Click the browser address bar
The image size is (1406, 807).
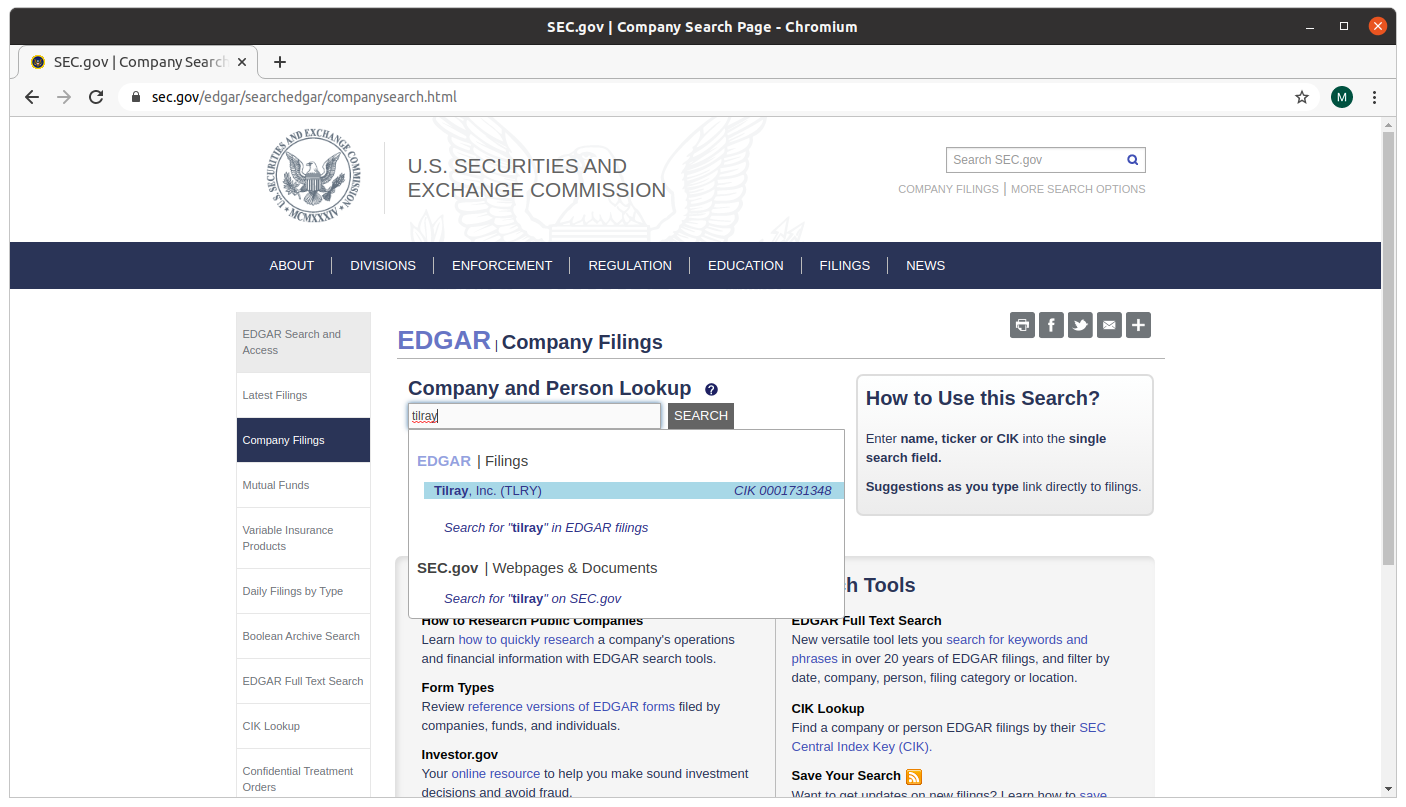400,97
